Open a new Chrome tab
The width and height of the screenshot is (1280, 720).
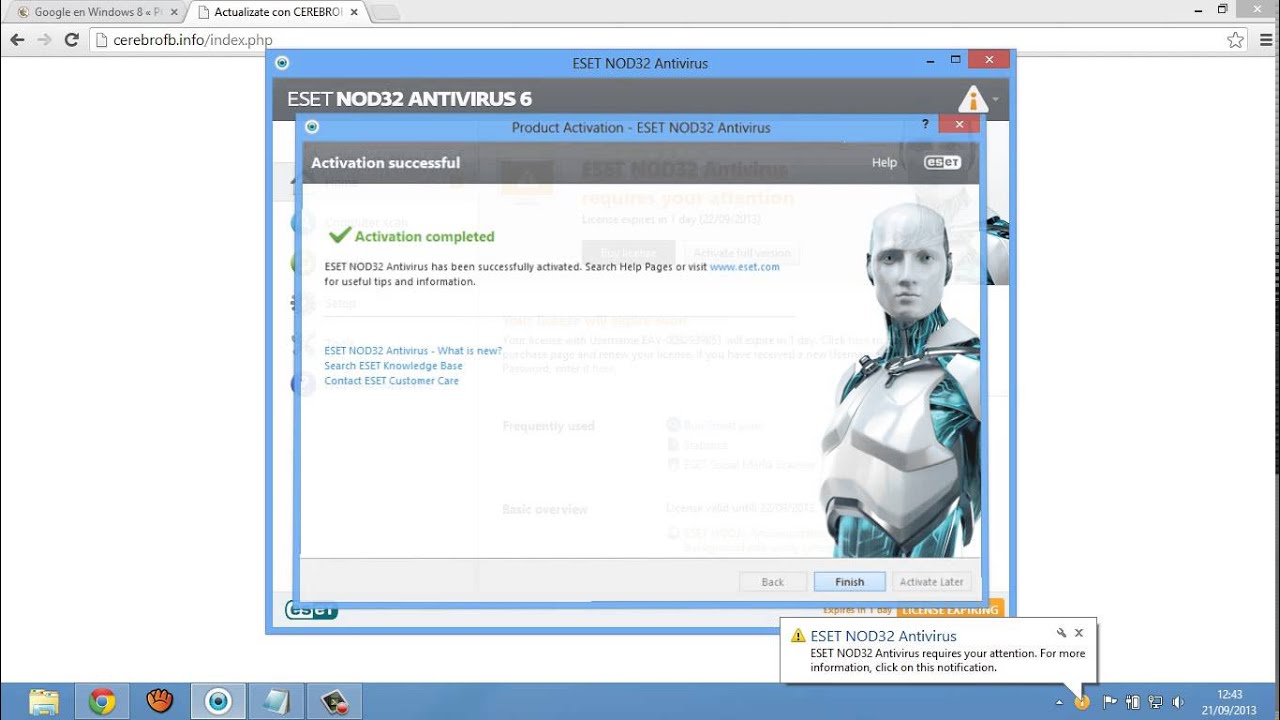(x=385, y=12)
